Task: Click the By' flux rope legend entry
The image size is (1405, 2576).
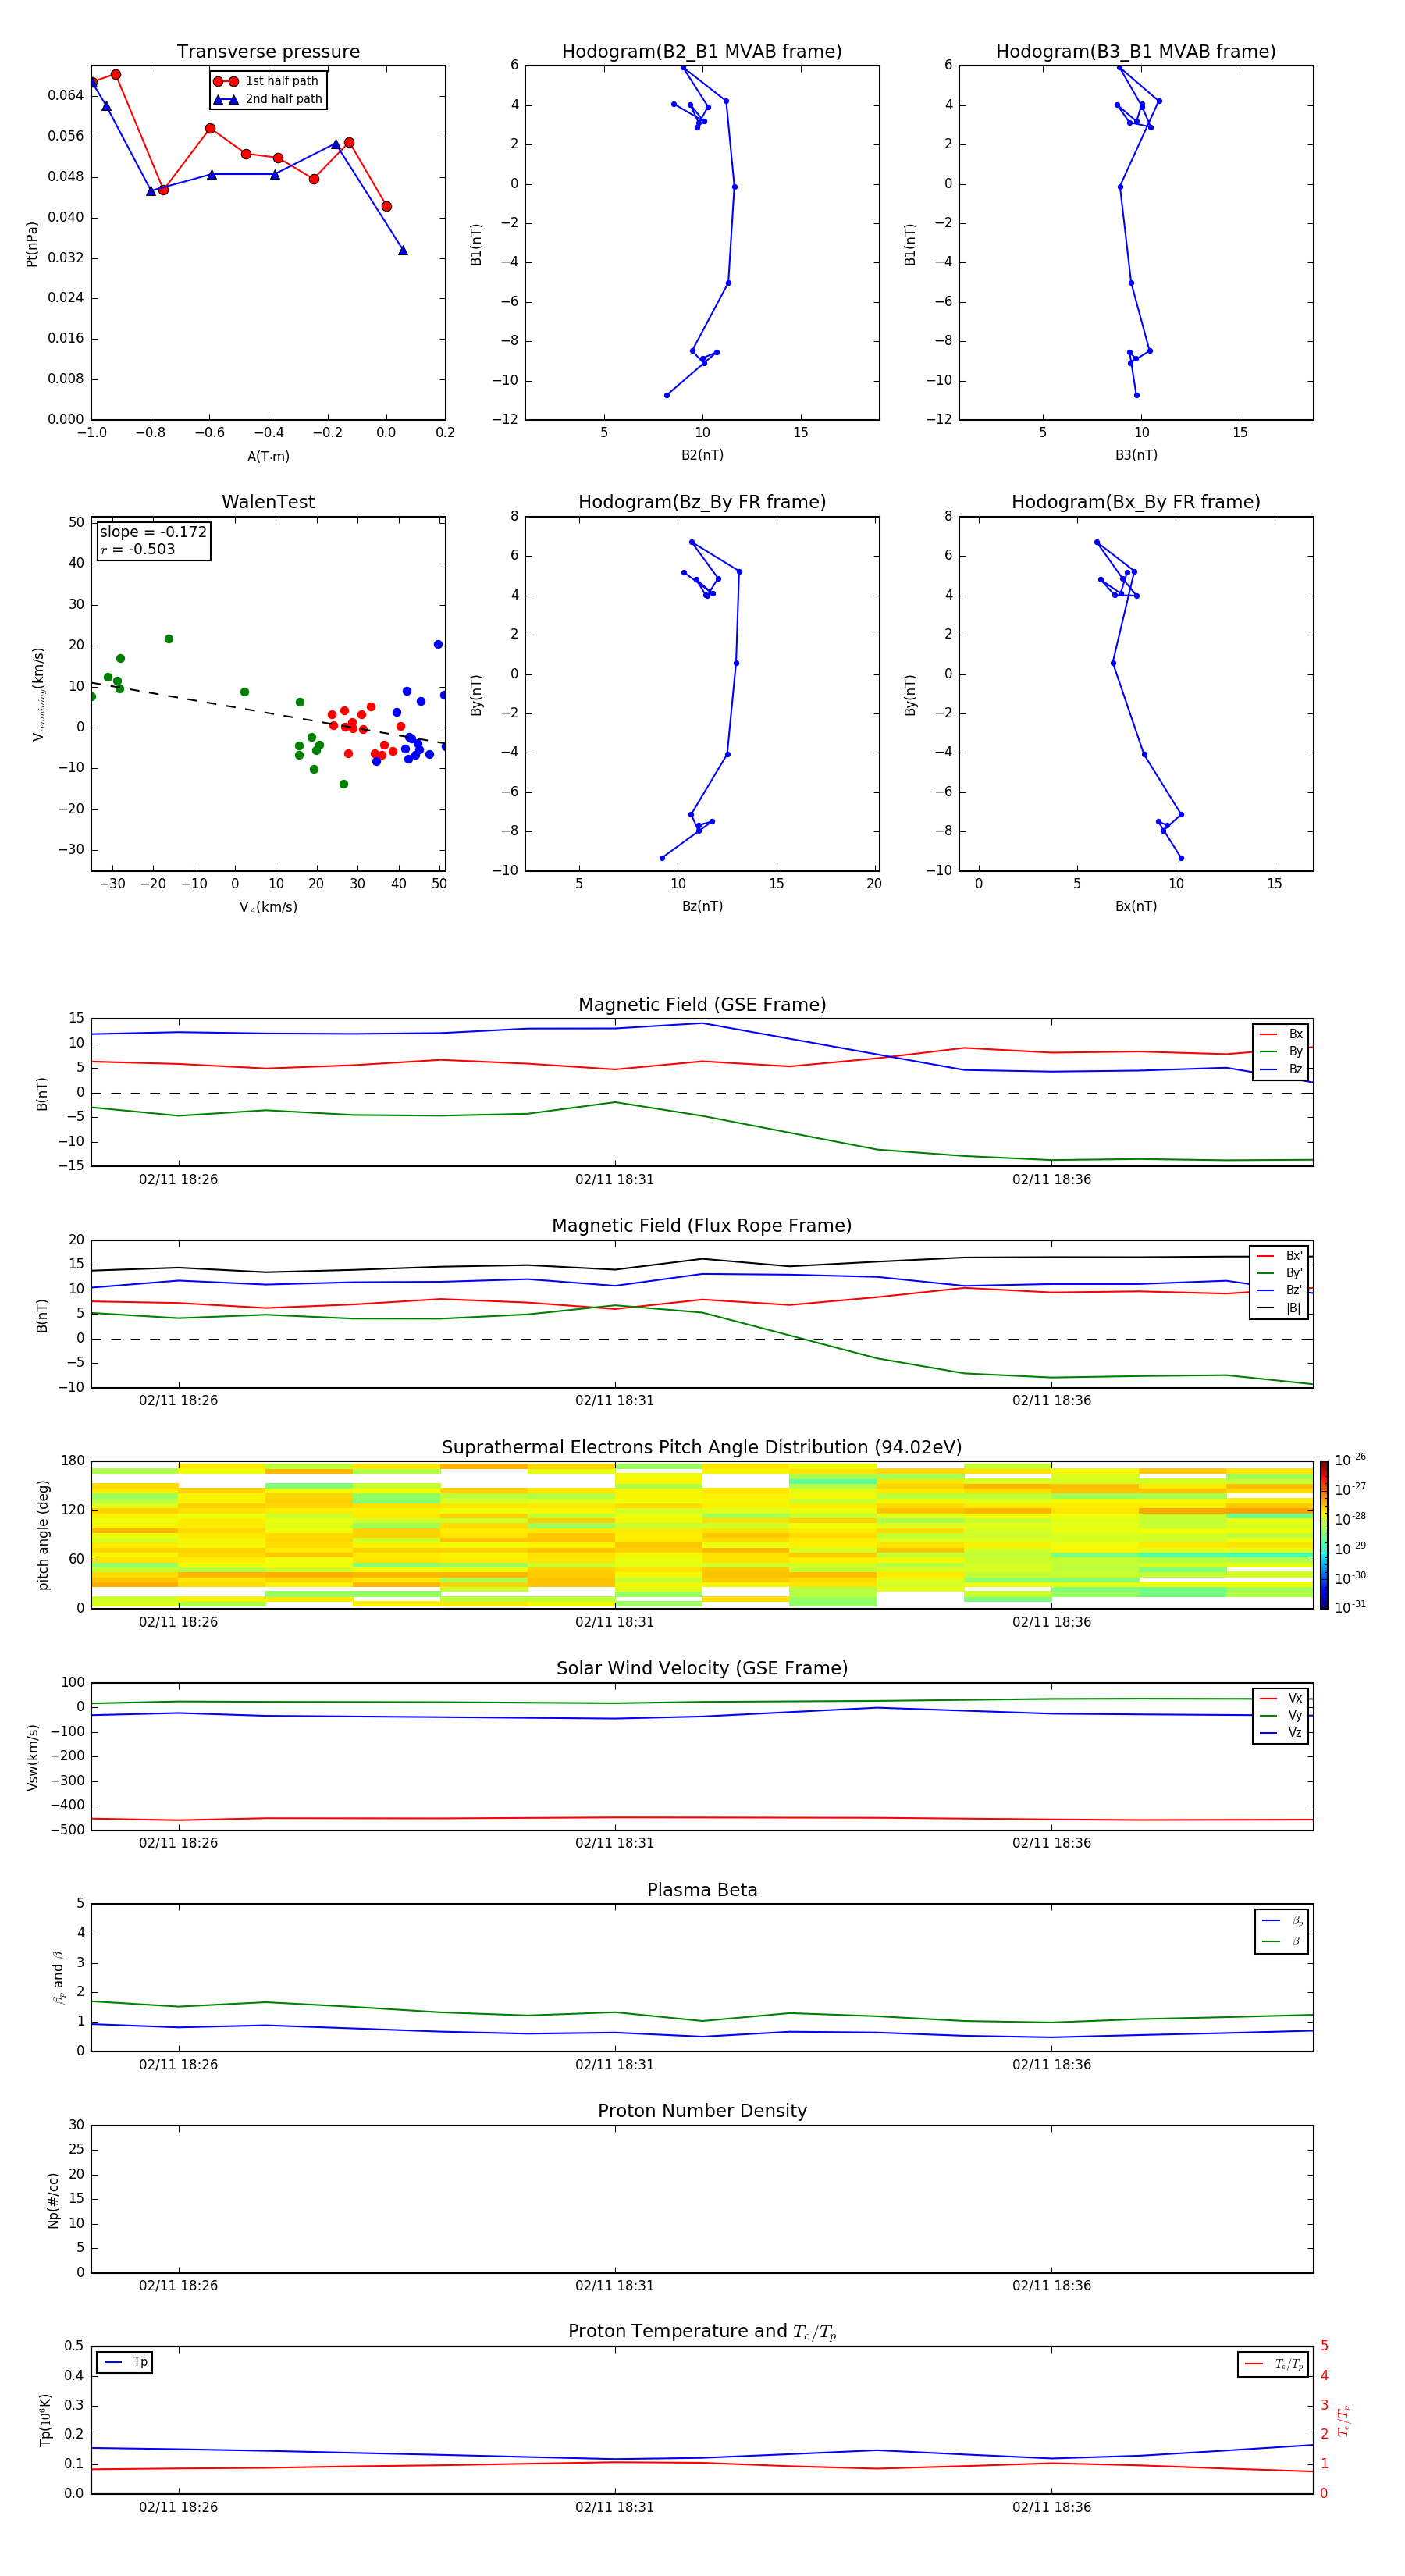Action: click(x=1279, y=1273)
